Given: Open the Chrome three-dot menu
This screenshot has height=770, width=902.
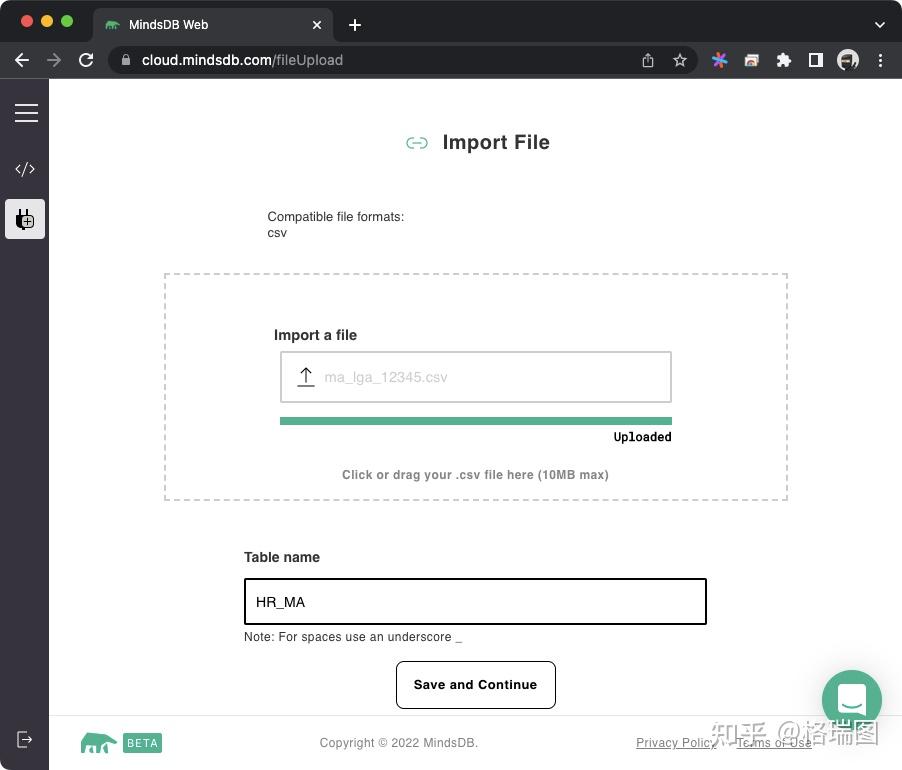Looking at the screenshot, I should tap(880, 60).
